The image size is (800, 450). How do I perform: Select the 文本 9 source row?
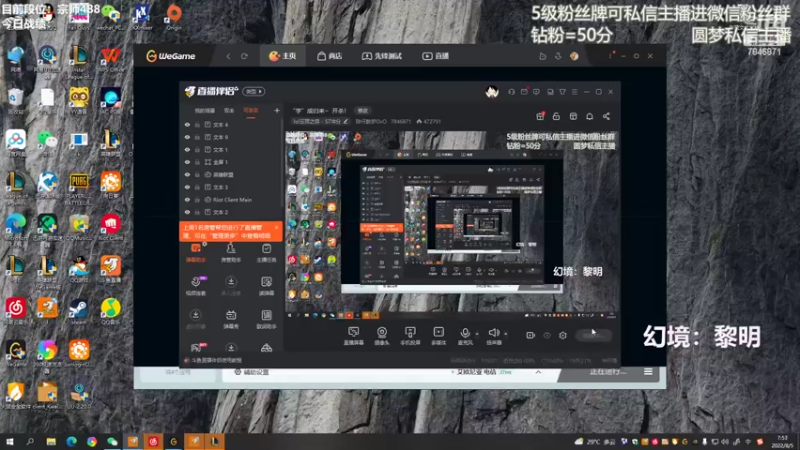[x=232, y=137]
